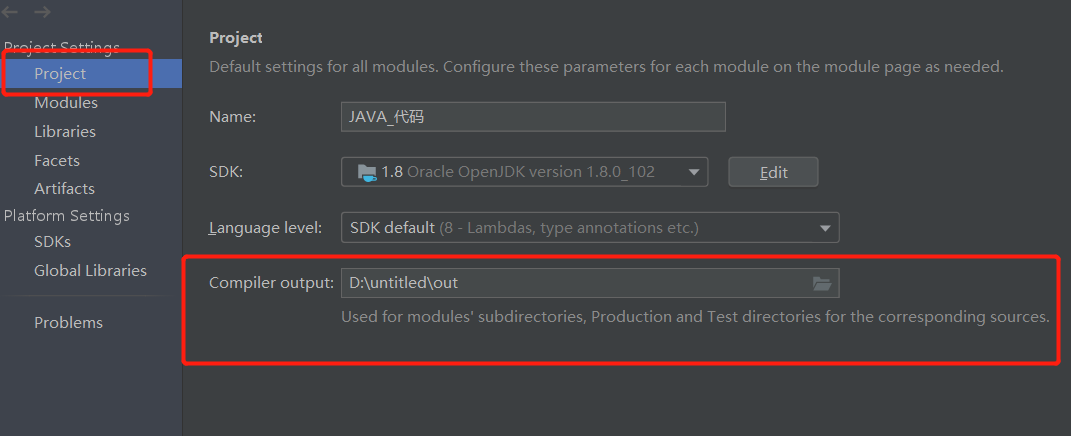Click the Compiler output label

(270, 283)
